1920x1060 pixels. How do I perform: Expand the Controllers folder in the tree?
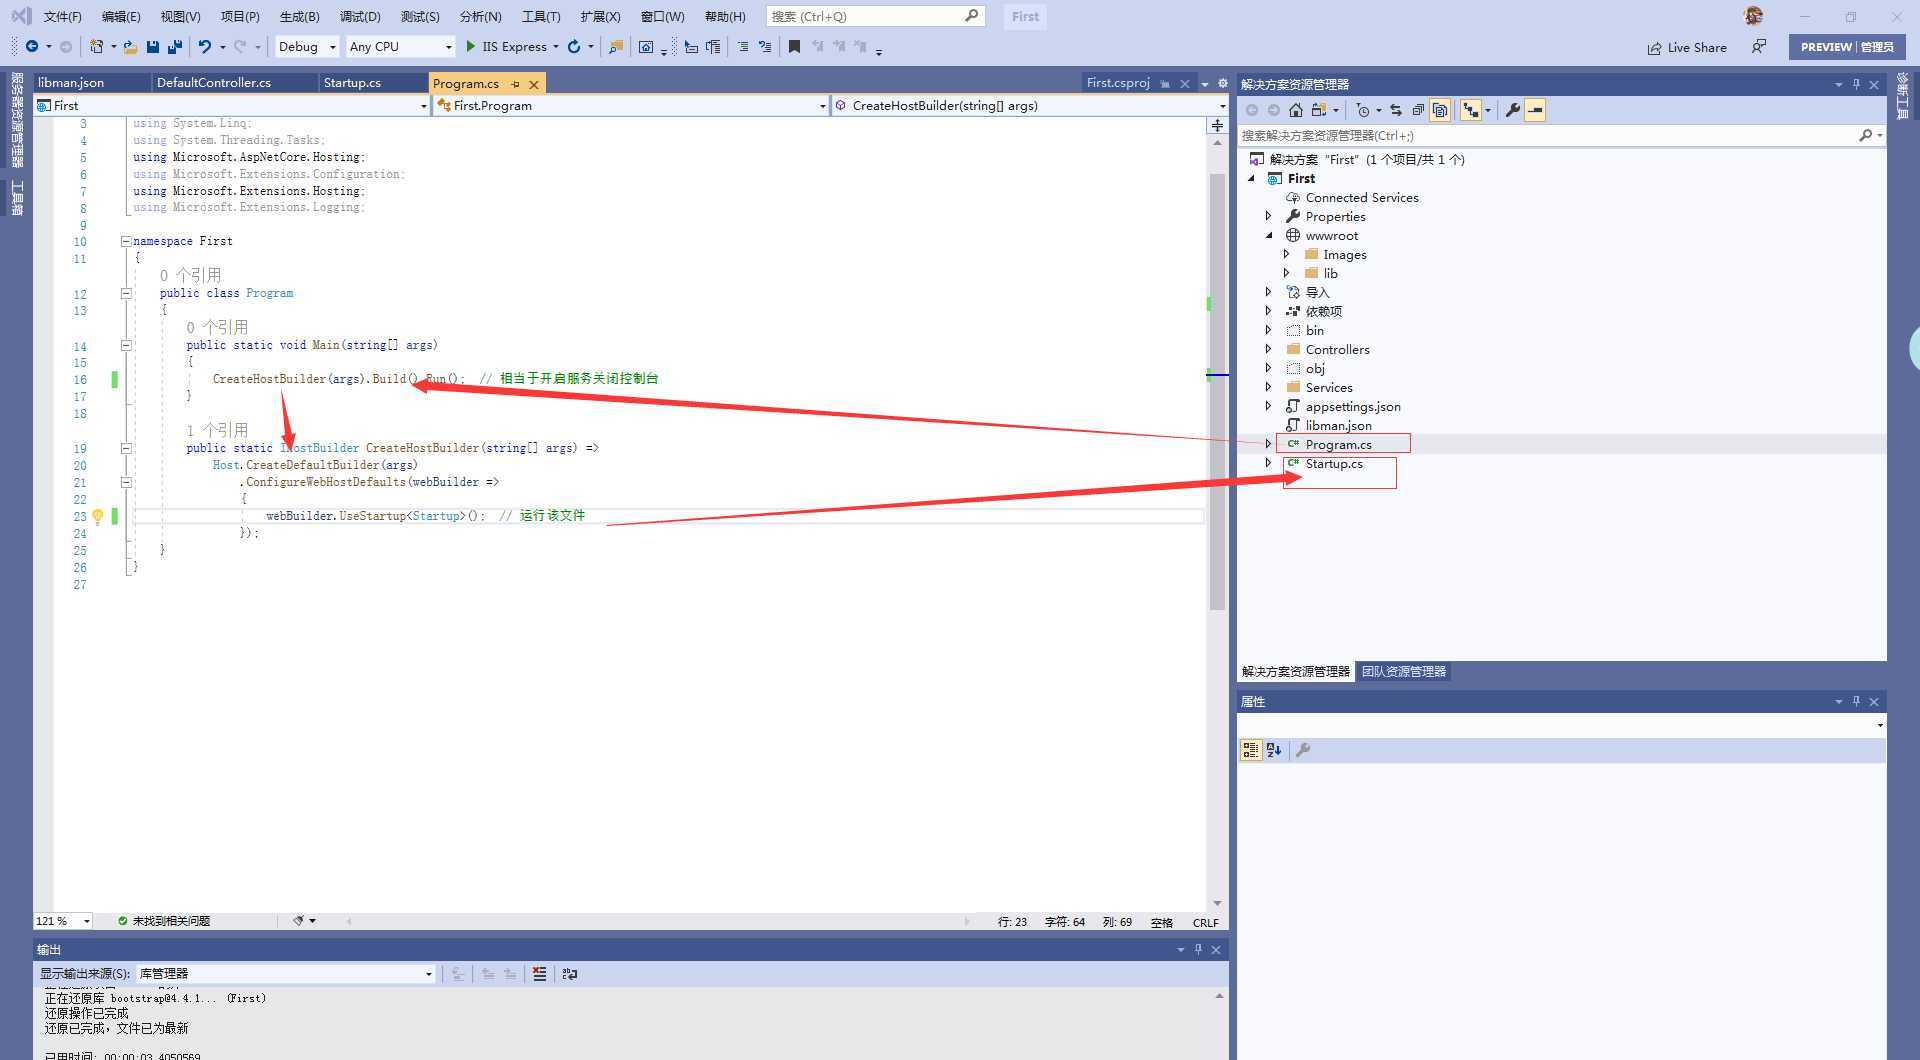pos(1269,349)
